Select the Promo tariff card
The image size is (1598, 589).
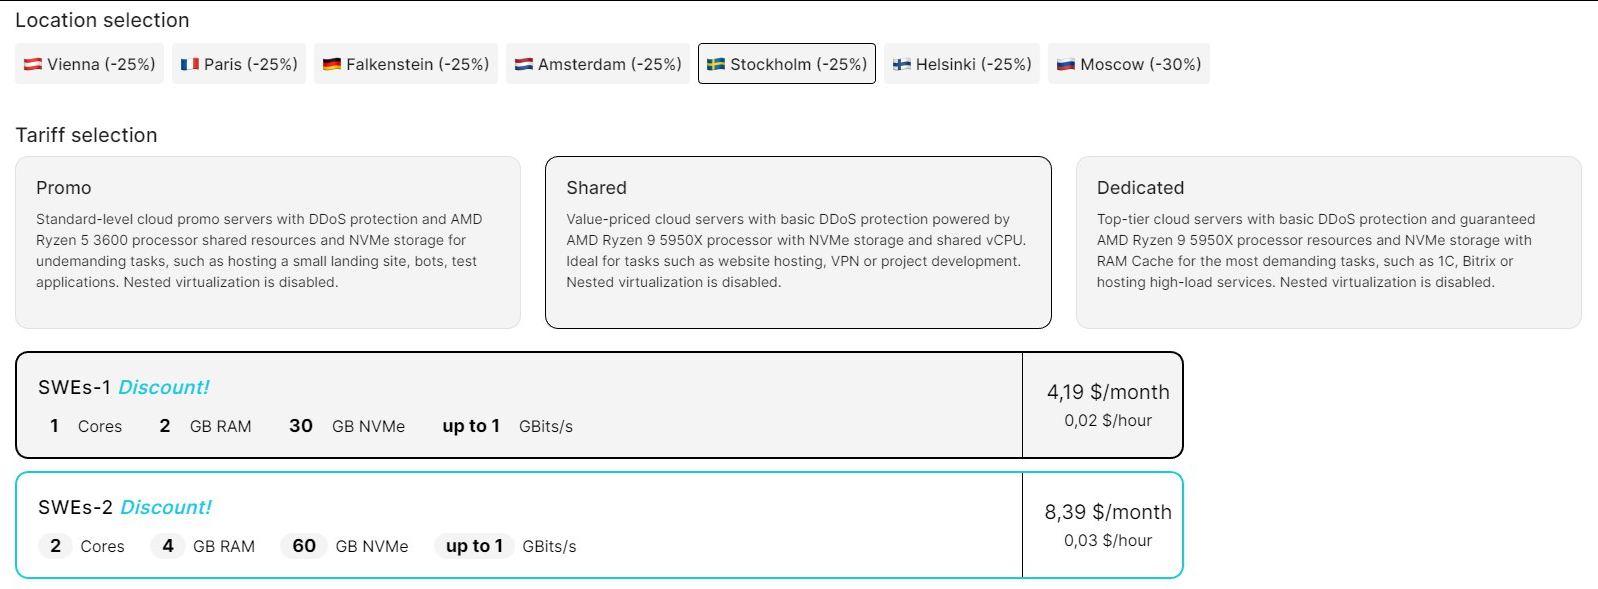[268, 242]
